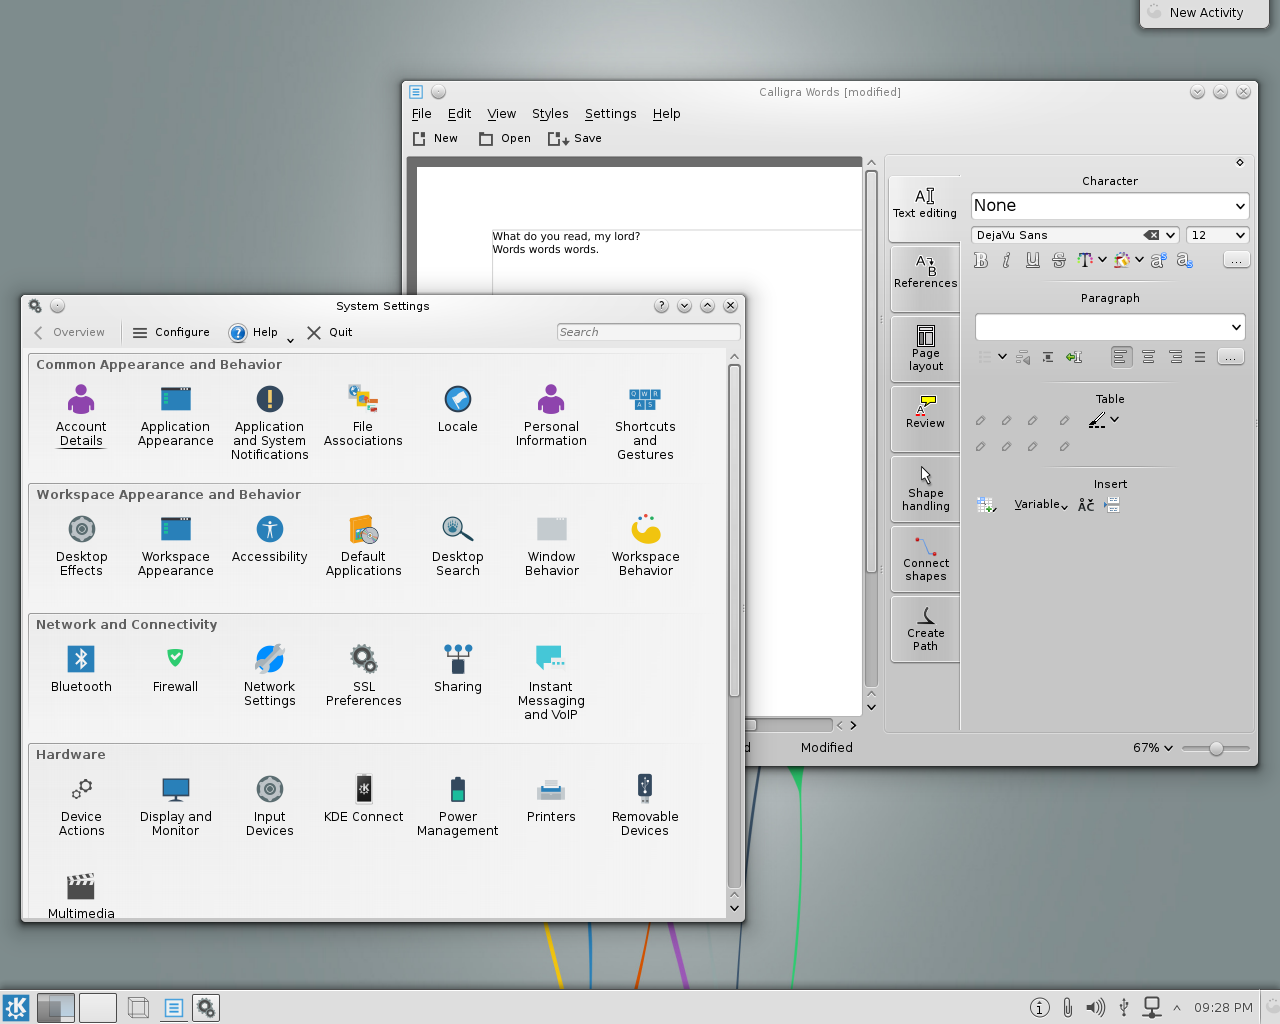1280x1024 pixels.
Task: Open KDE Connect settings module
Action: pos(363,798)
